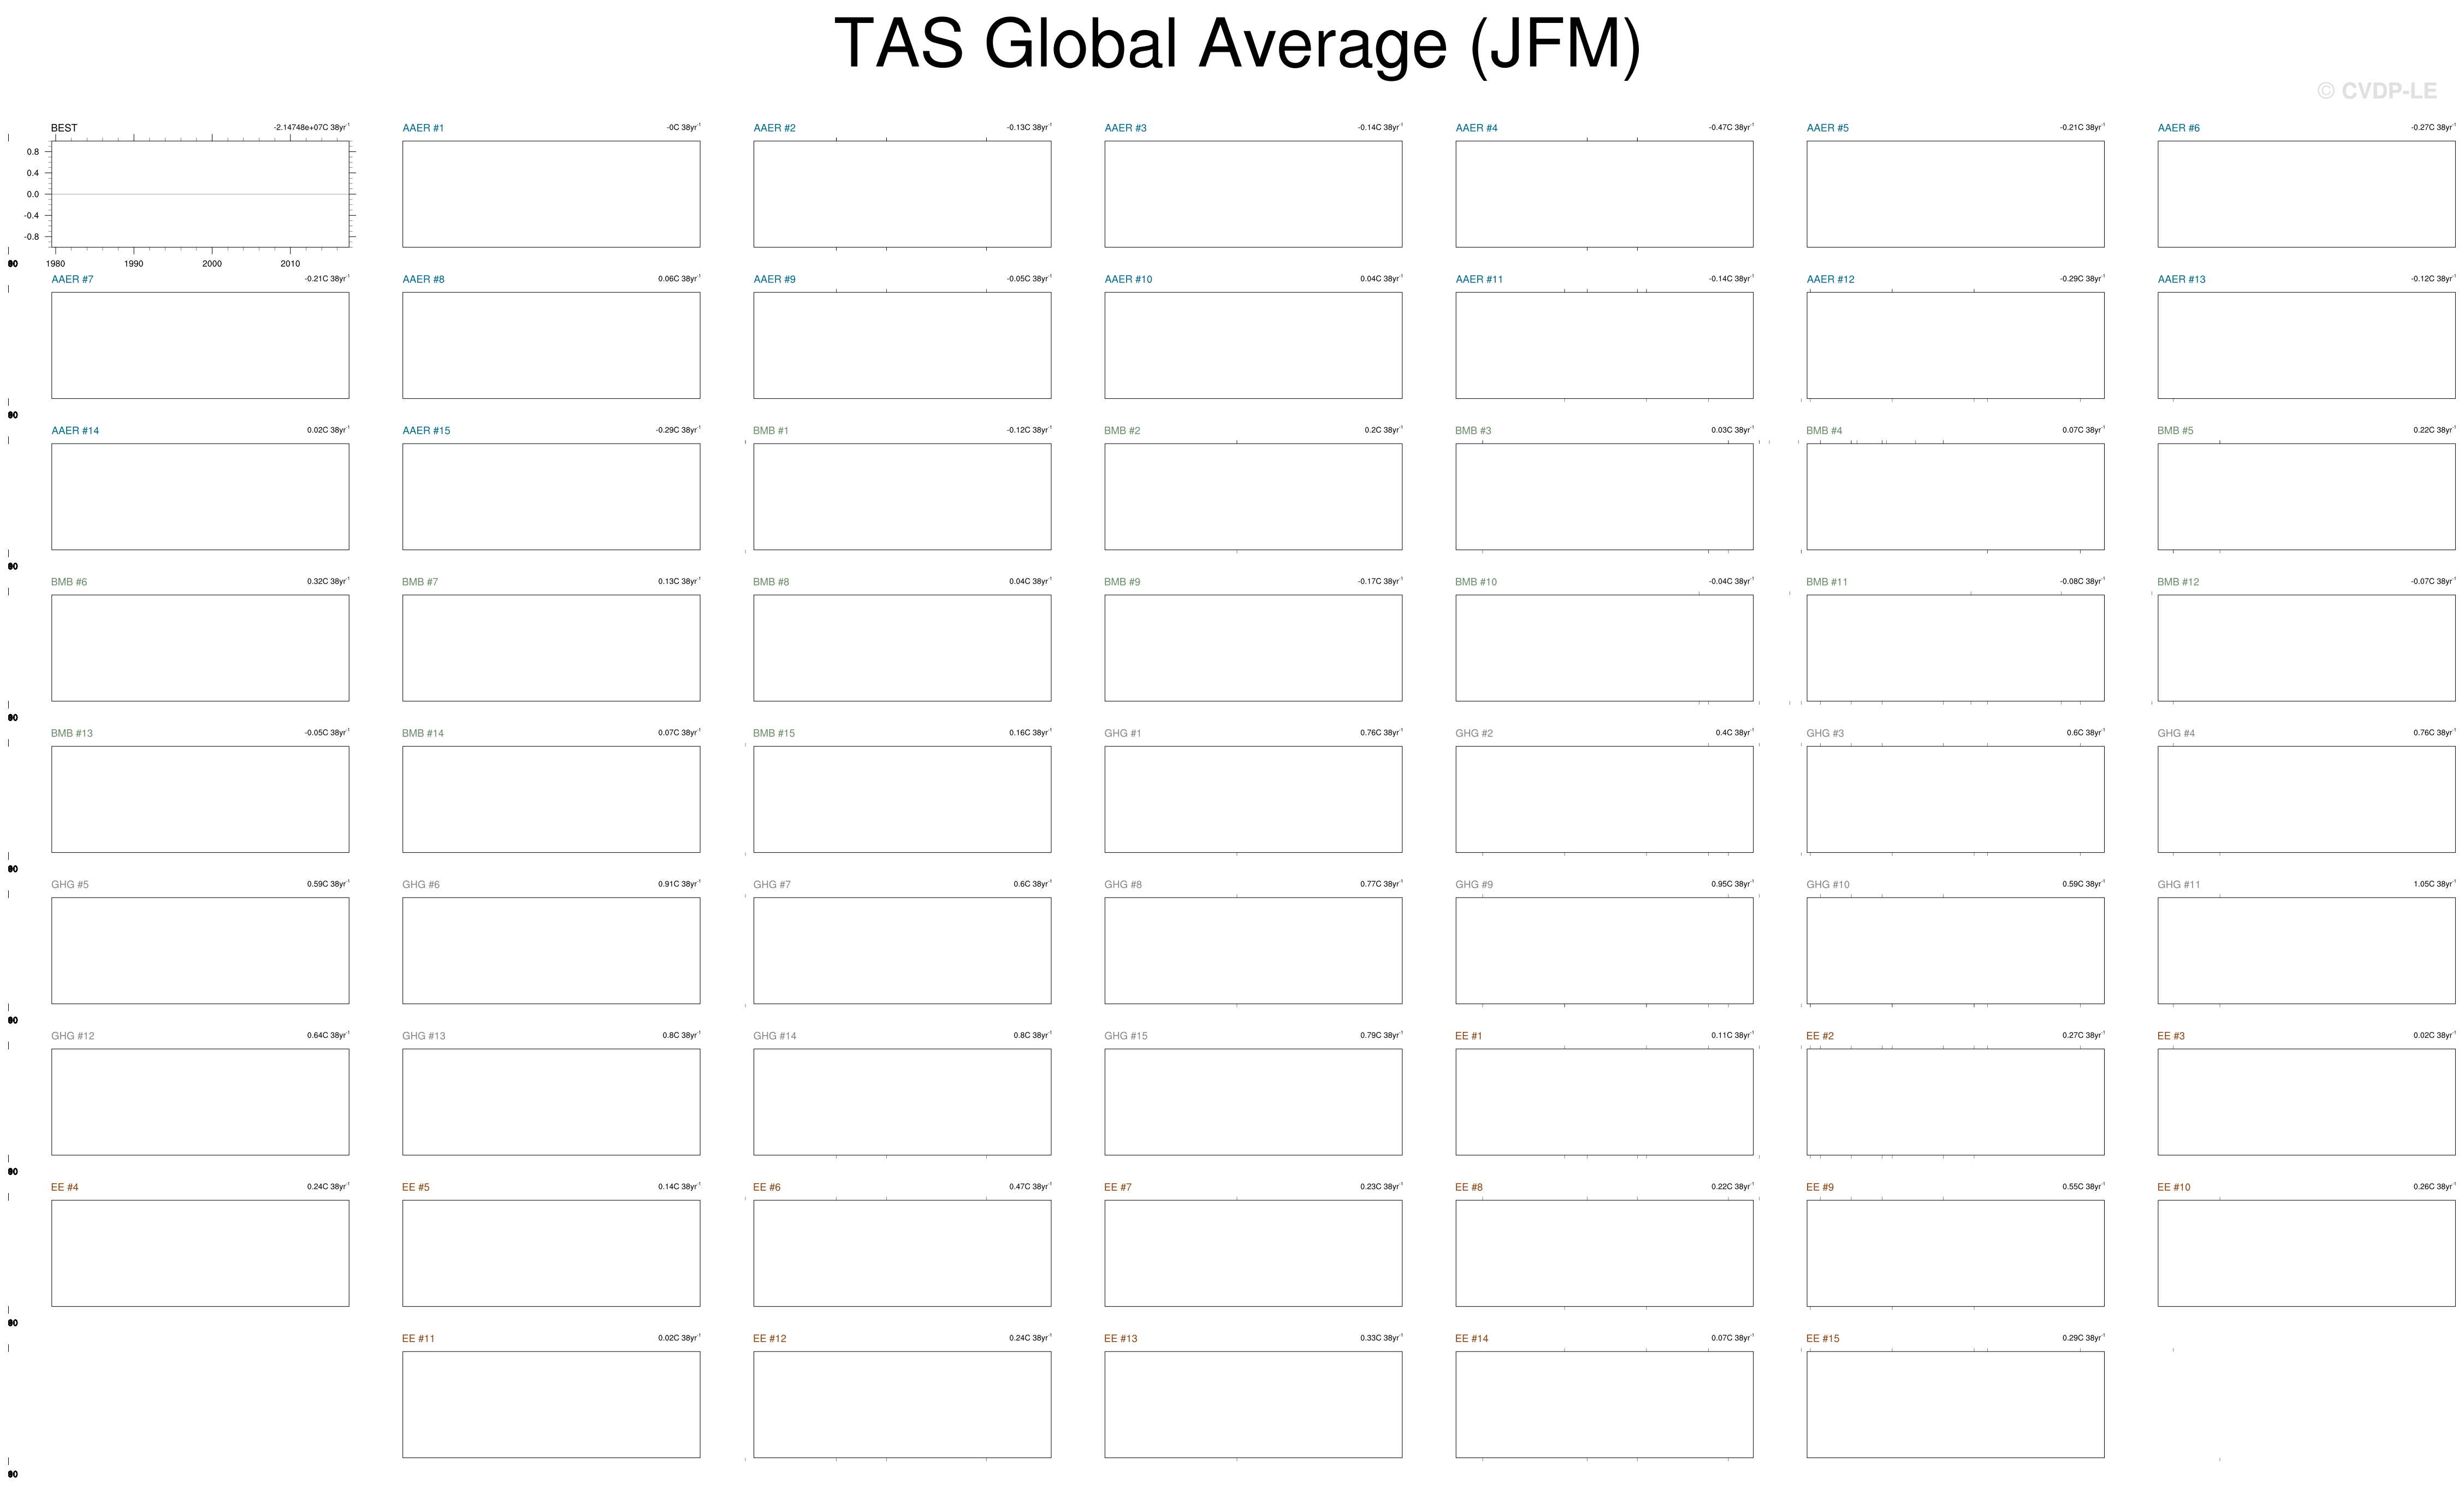Open the GHG #11 plot panel
2464x1494 pixels.
[2306, 950]
